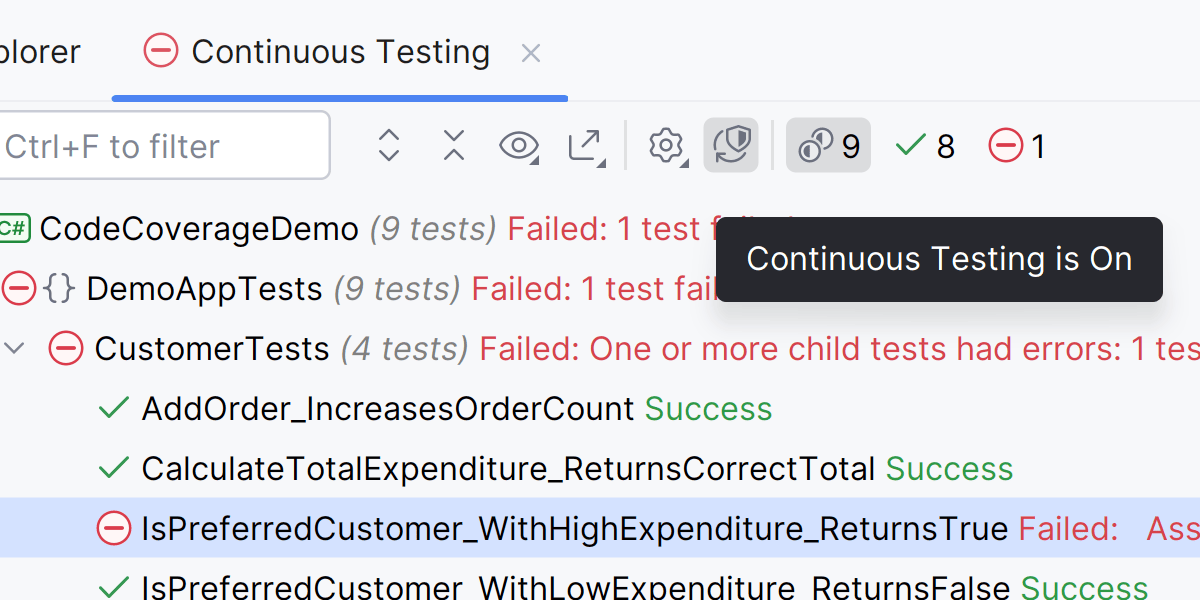The height and width of the screenshot is (600, 1200).
Task: Open the gear settings dropdown
Action: (665, 146)
